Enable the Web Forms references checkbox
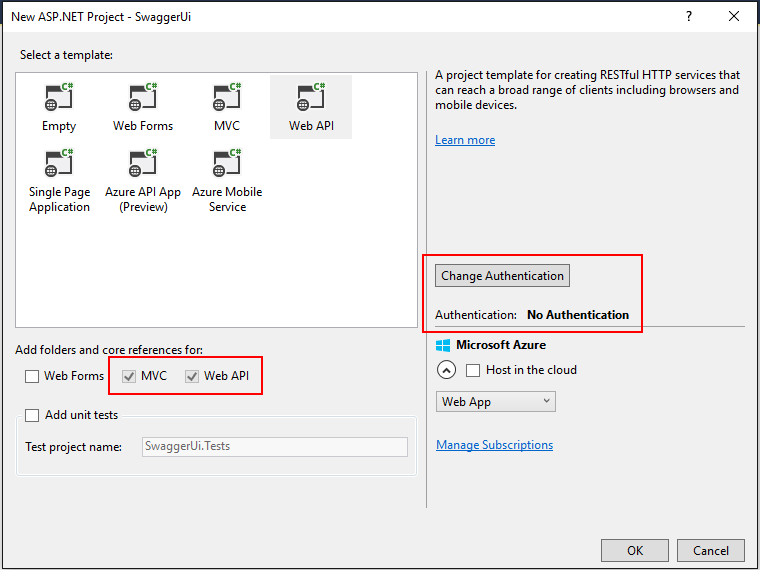The image size is (760, 570). [32, 376]
